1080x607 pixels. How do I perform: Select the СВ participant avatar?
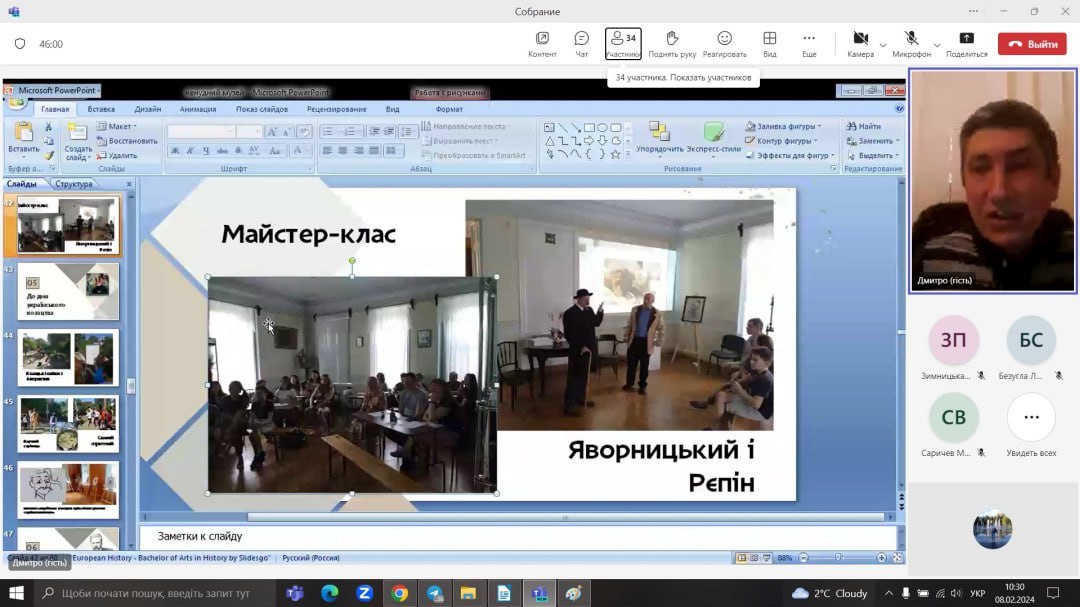[953, 418]
